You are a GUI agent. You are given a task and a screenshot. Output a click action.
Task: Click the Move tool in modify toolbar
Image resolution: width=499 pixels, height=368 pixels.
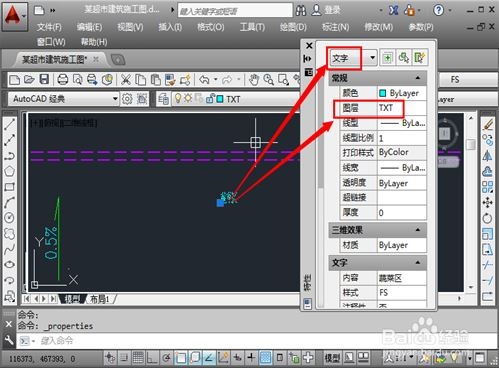pyautogui.click(x=488, y=202)
